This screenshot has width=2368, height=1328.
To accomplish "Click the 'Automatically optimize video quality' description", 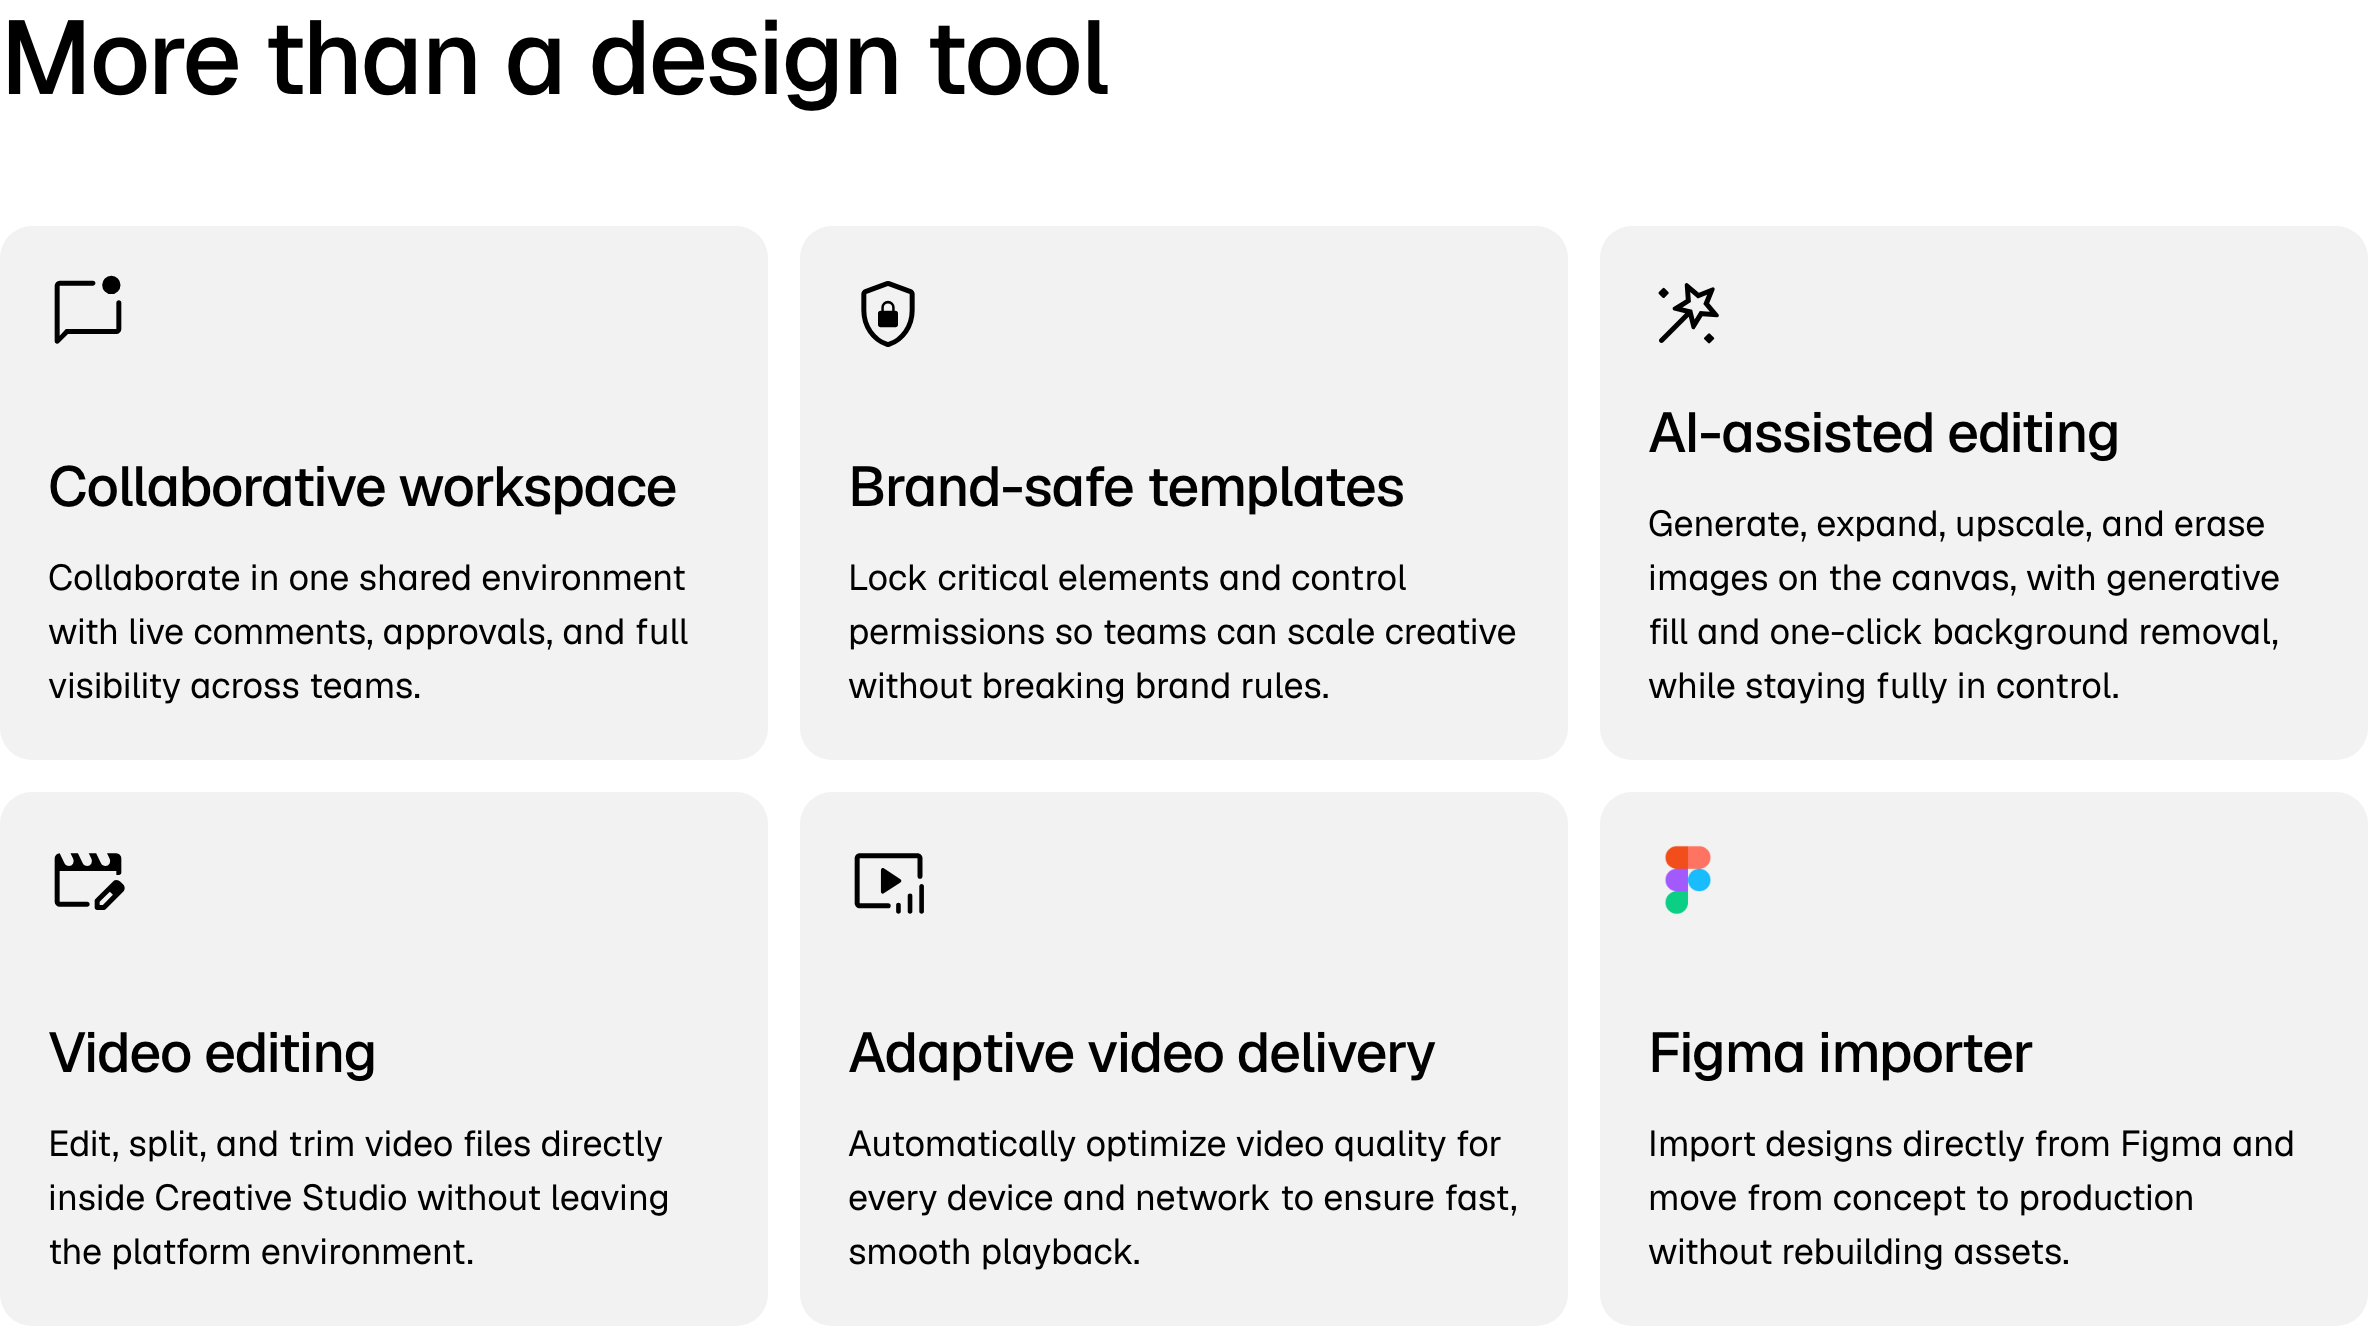I will click(1183, 1198).
